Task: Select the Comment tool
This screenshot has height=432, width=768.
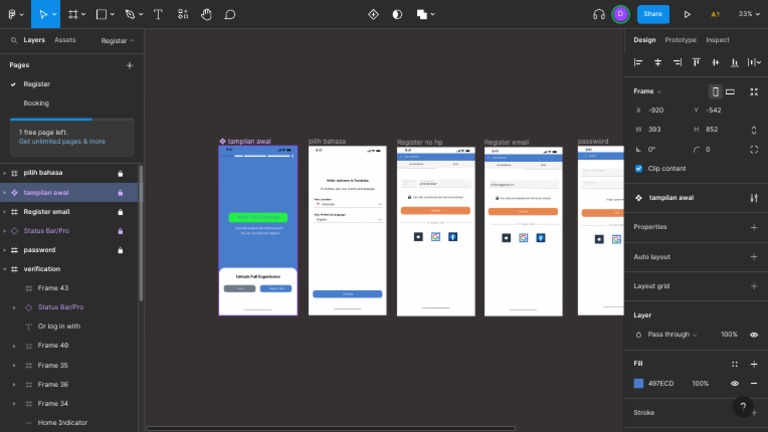Action: click(230, 14)
